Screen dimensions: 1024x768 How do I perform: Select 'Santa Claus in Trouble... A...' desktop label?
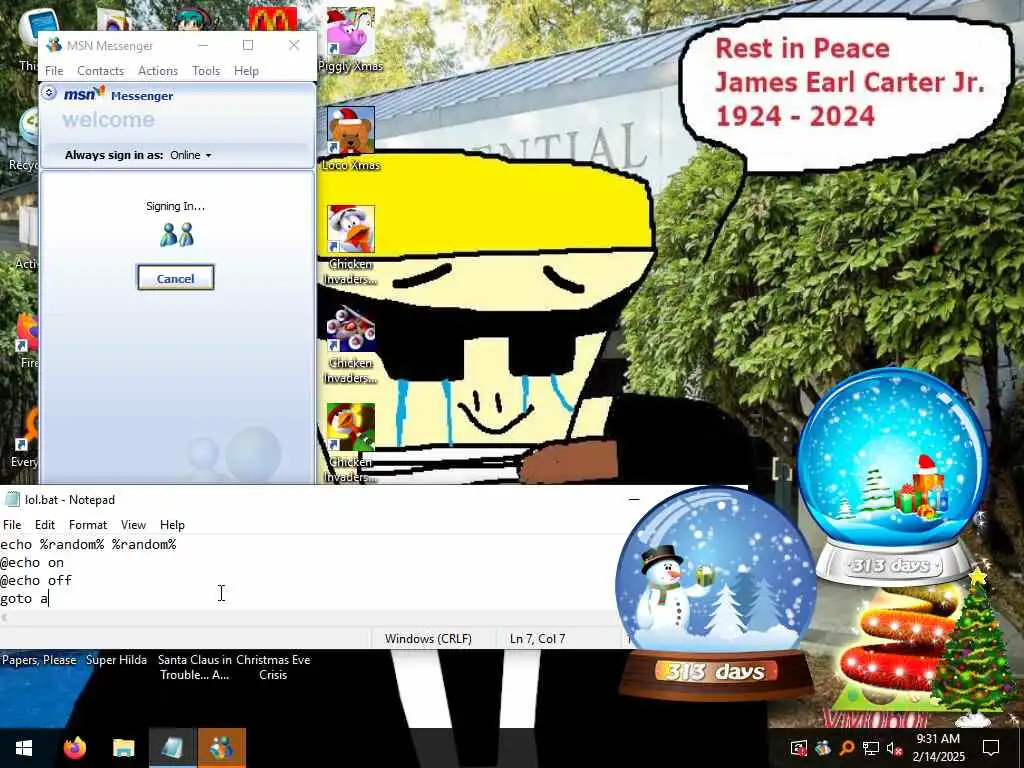click(195, 667)
